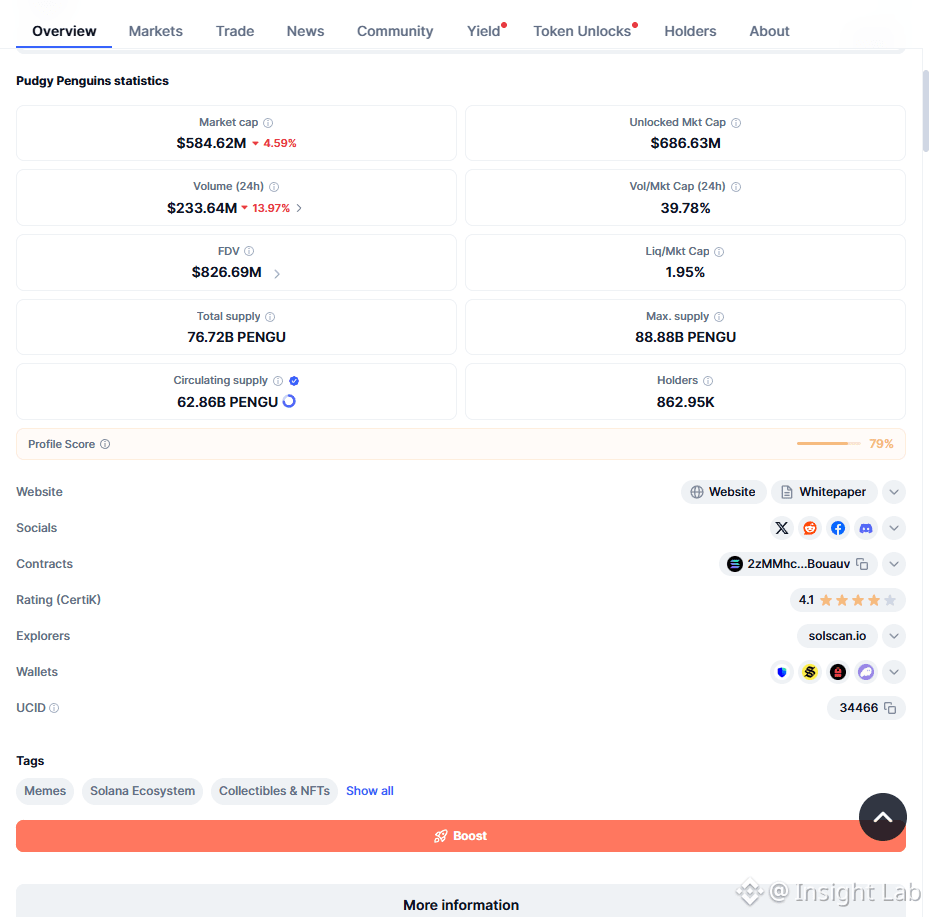
Task: Open the Trade tab
Action: pos(235,31)
